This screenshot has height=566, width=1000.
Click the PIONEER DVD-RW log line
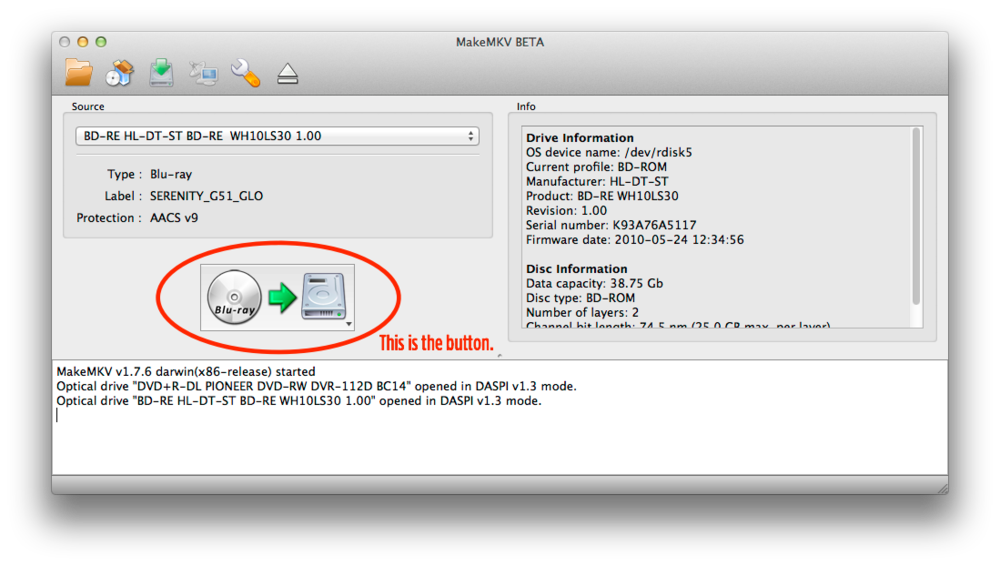(x=316, y=386)
